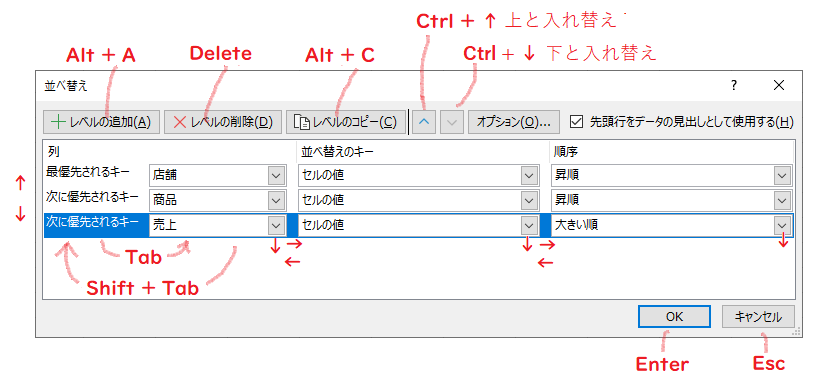Image resolution: width=816 pixels, height=387 pixels.
Task: Move the level down with the down arrow
Action: (x=452, y=122)
